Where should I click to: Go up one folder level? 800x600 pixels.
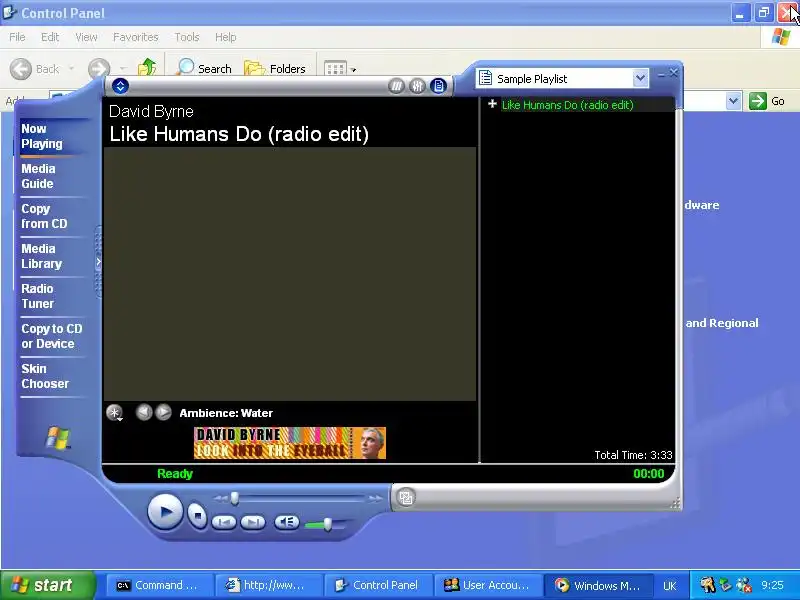[x=147, y=68]
